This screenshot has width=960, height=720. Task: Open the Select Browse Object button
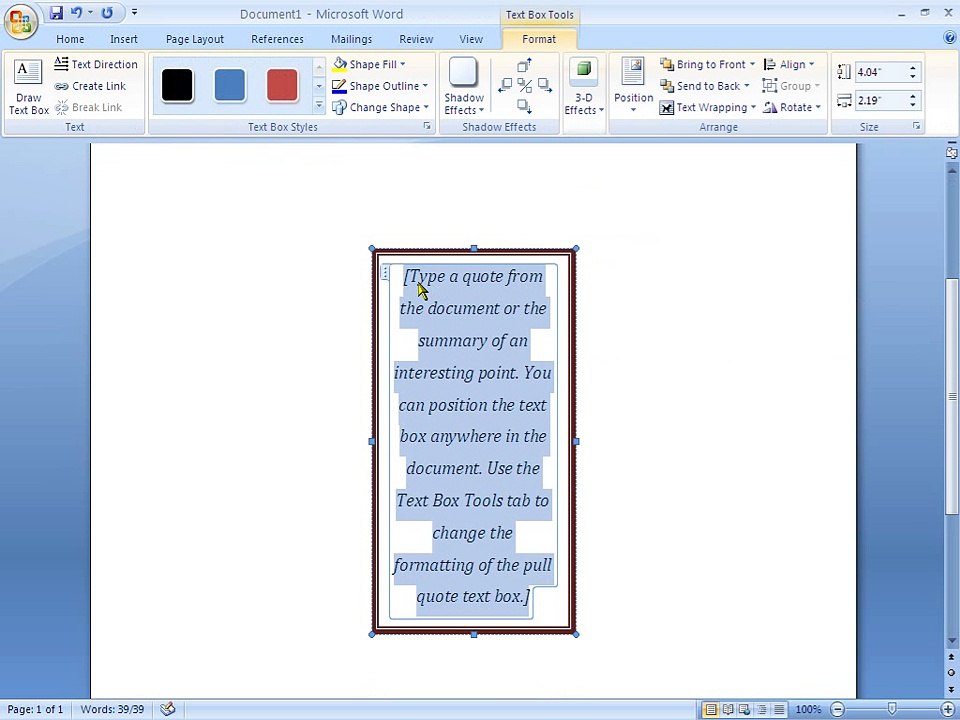pyautogui.click(x=951, y=672)
